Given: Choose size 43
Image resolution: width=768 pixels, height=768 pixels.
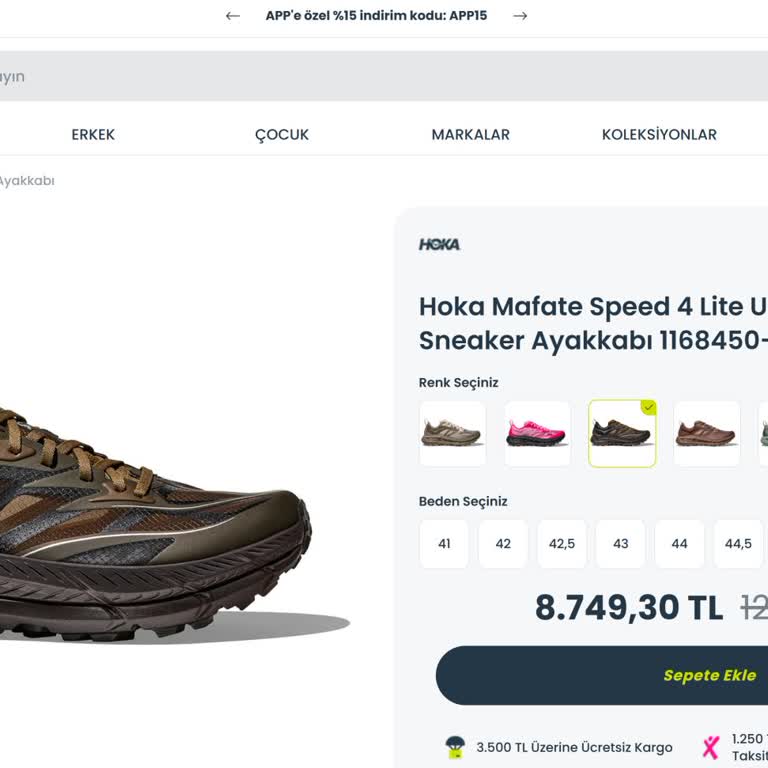Looking at the screenshot, I should pyautogui.click(x=621, y=544).
